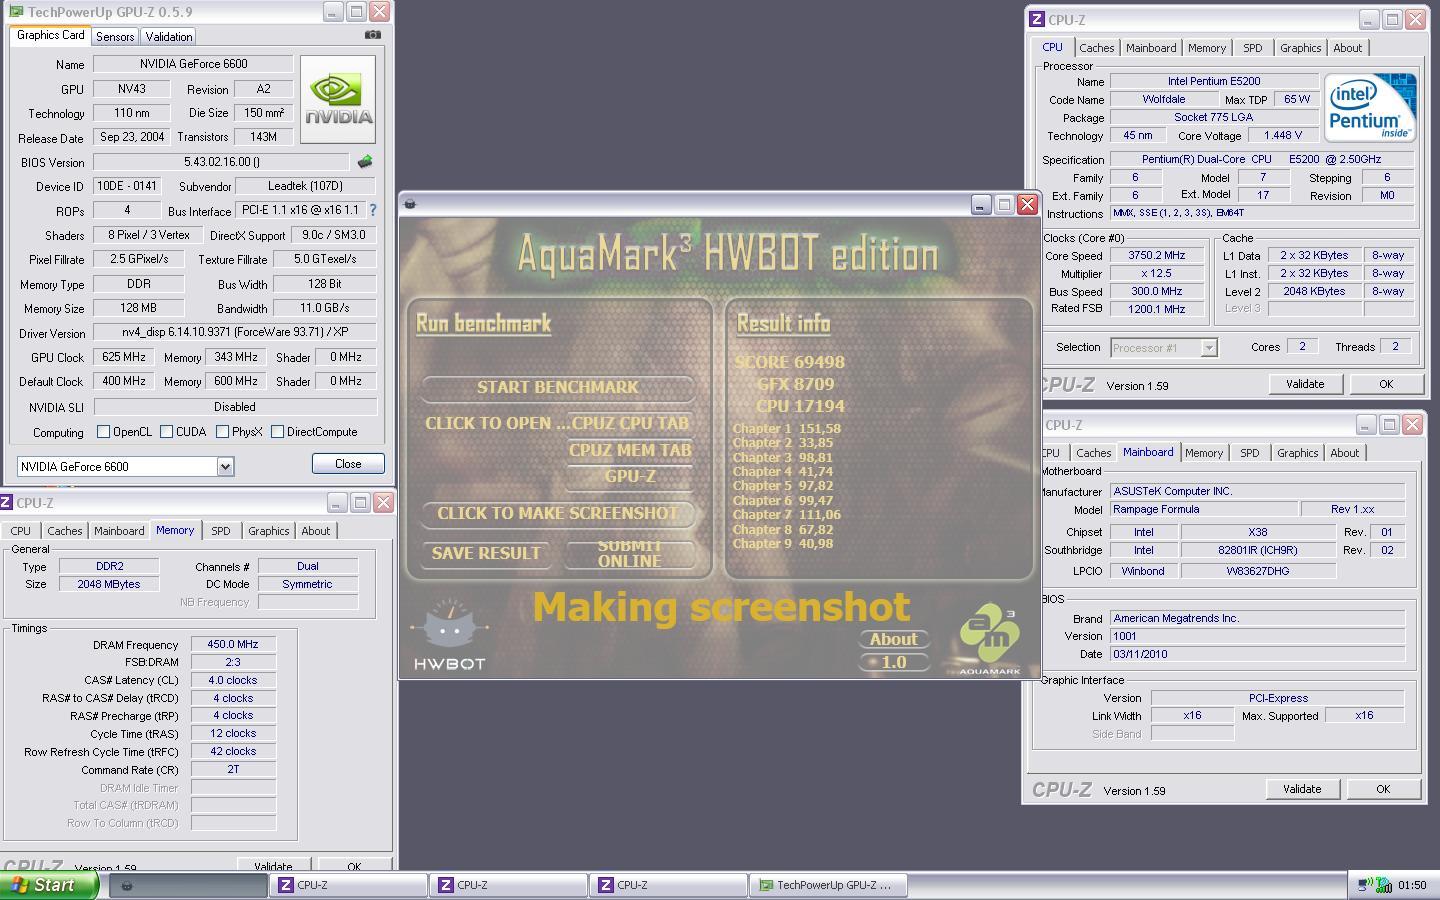
Task: Take GPU-Z screenshot via camera icon
Action: pyautogui.click(x=373, y=35)
